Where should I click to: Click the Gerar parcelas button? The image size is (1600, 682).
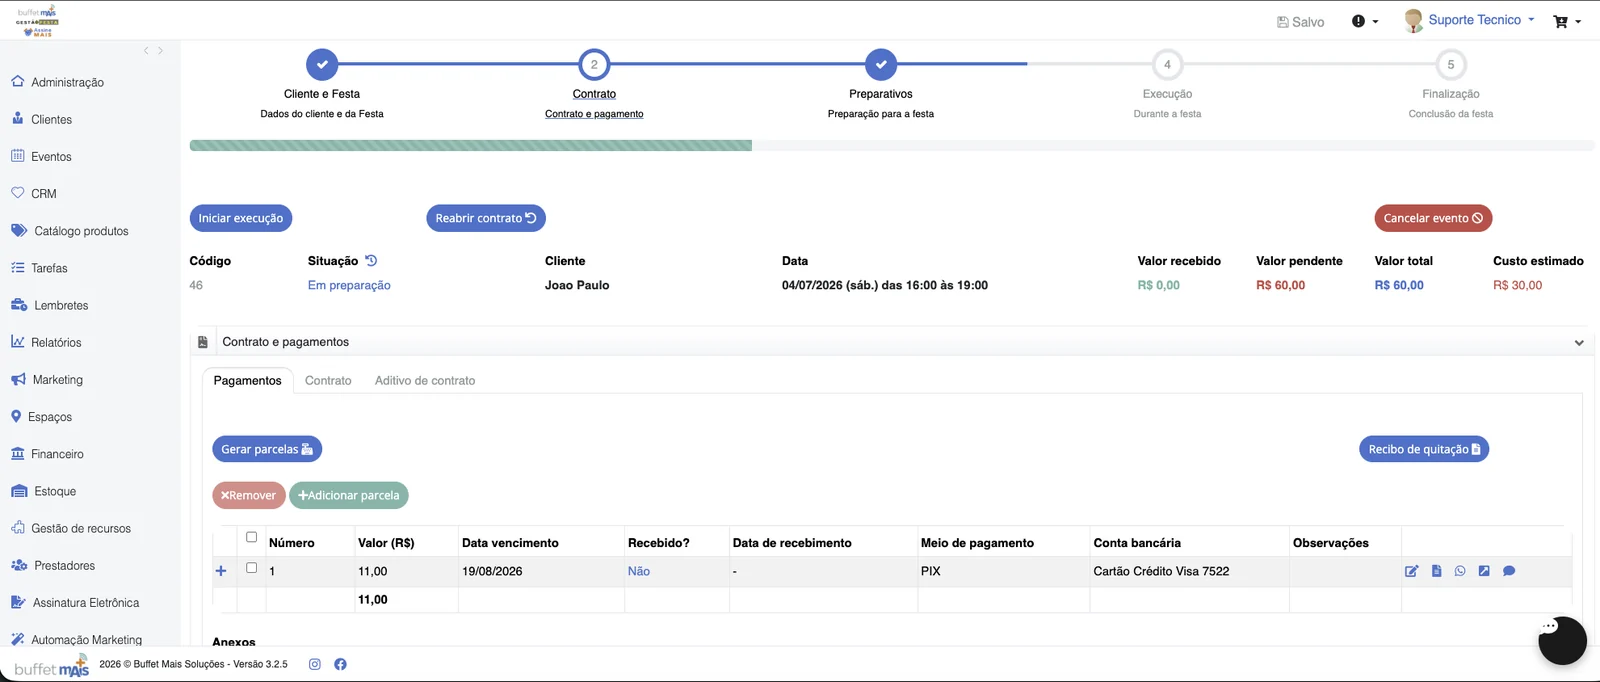pyautogui.click(x=267, y=449)
